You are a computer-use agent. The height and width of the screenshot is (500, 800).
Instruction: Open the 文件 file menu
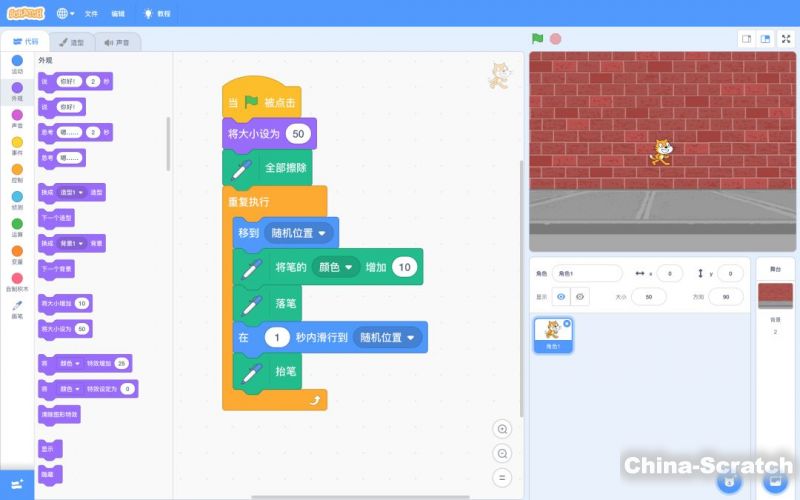(x=91, y=14)
